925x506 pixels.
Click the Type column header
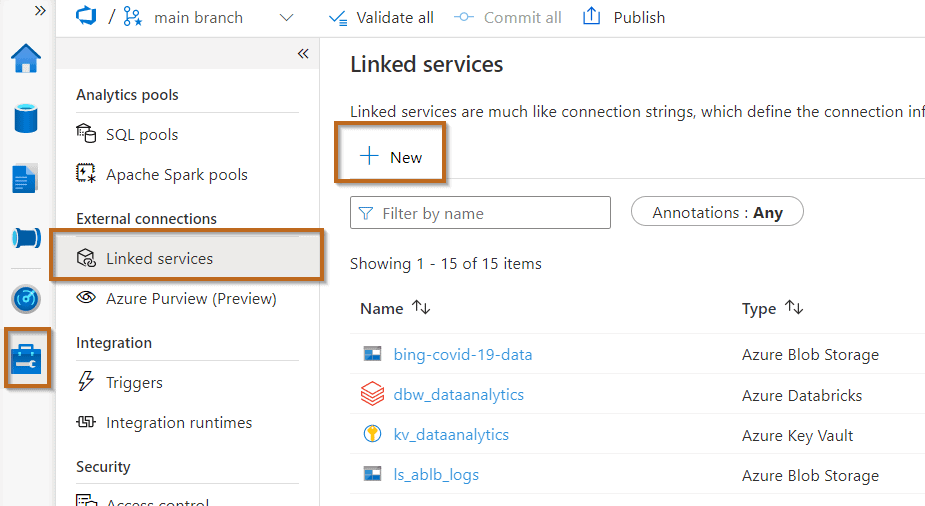759,308
